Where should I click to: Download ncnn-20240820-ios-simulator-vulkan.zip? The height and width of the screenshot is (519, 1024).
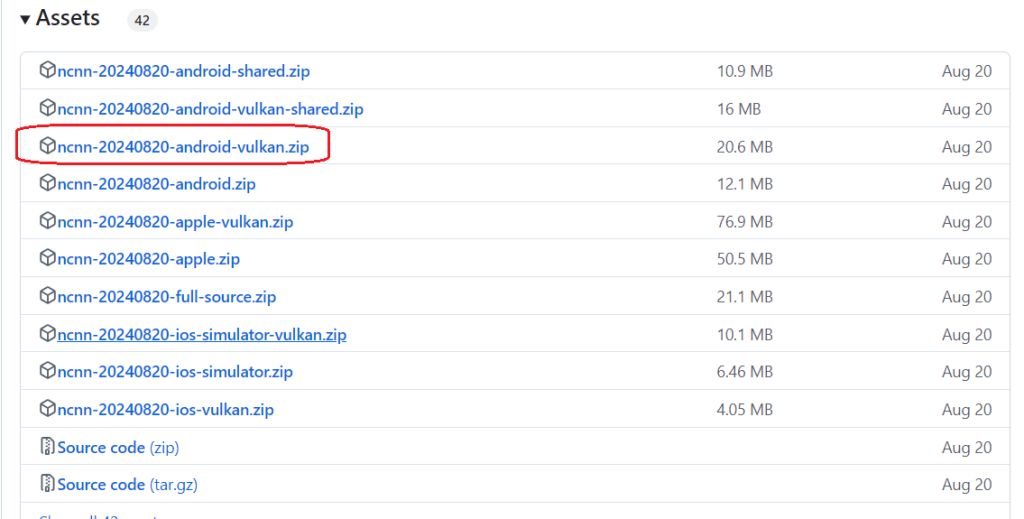(x=202, y=334)
